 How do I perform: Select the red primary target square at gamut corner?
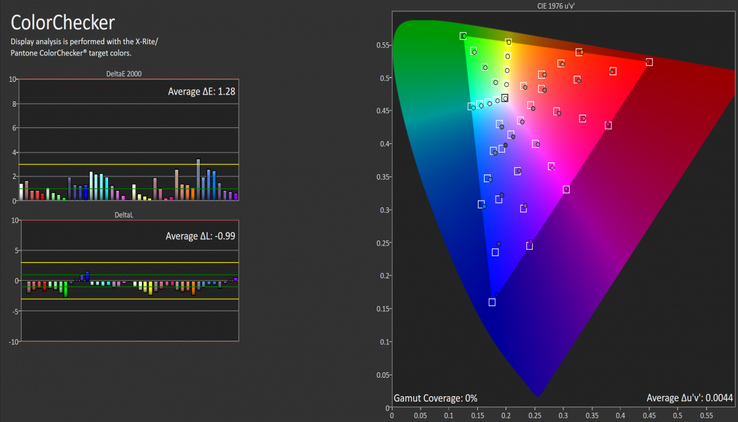coord(649,62)
